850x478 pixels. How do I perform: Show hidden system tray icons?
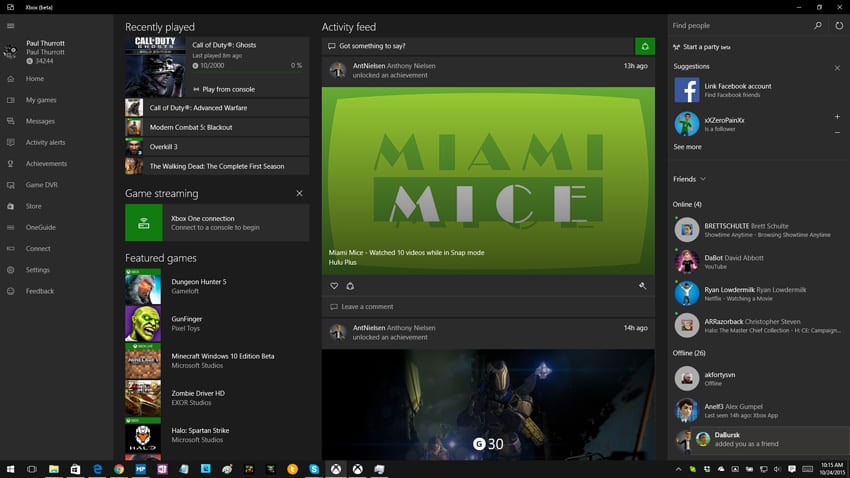(x=678, y=469)
